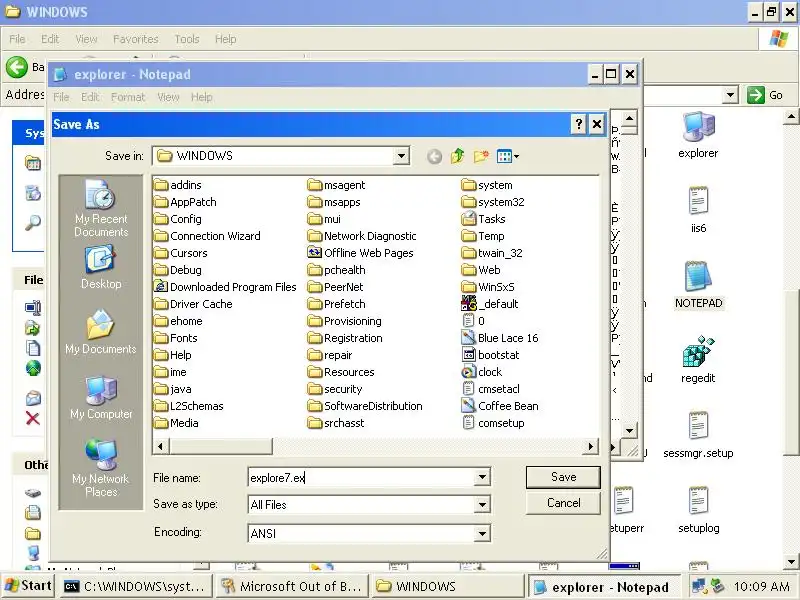This screenshot has height=600, width=800.
Task: Expand the Encoding ANSI dropdown
Action: pos(482,534)
